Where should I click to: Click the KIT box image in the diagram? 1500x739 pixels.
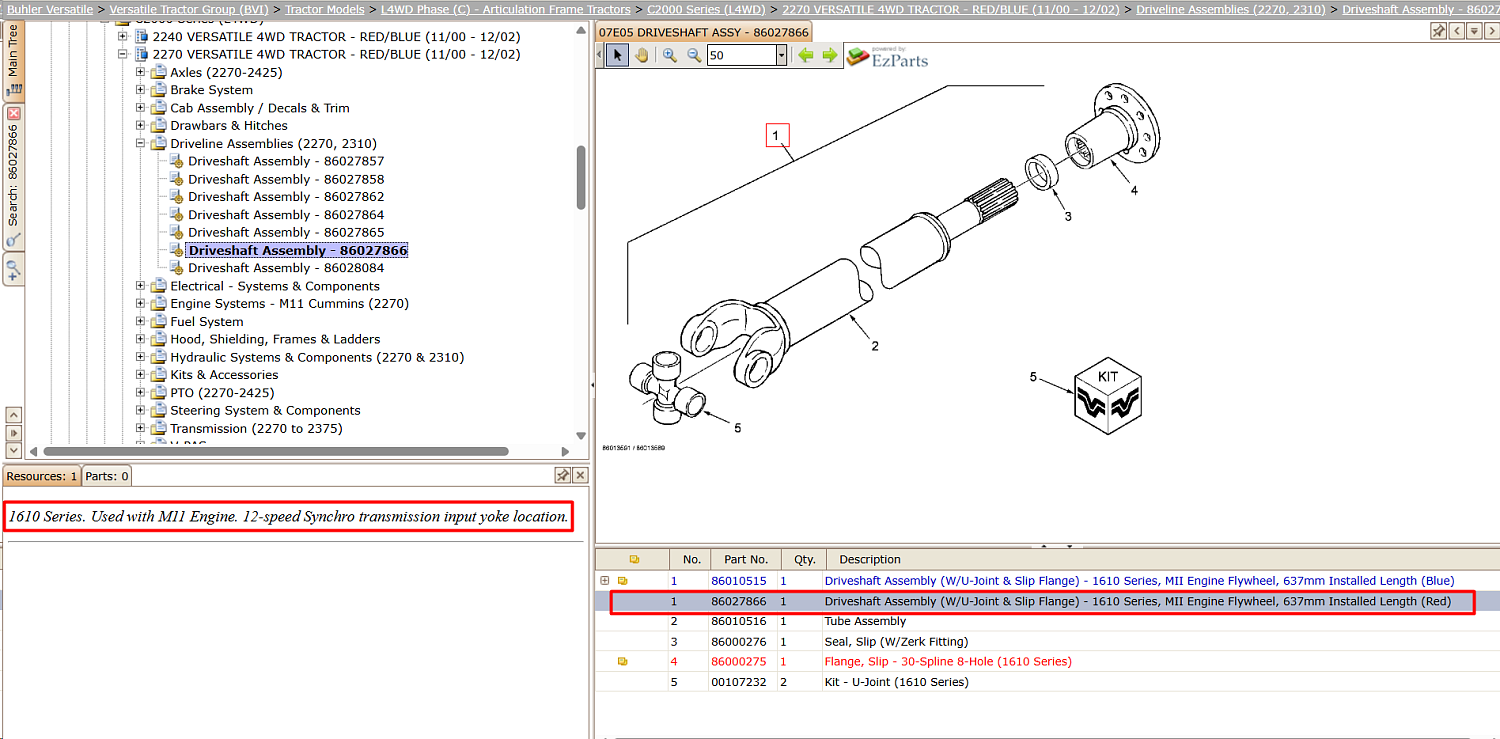point(1108,394)
